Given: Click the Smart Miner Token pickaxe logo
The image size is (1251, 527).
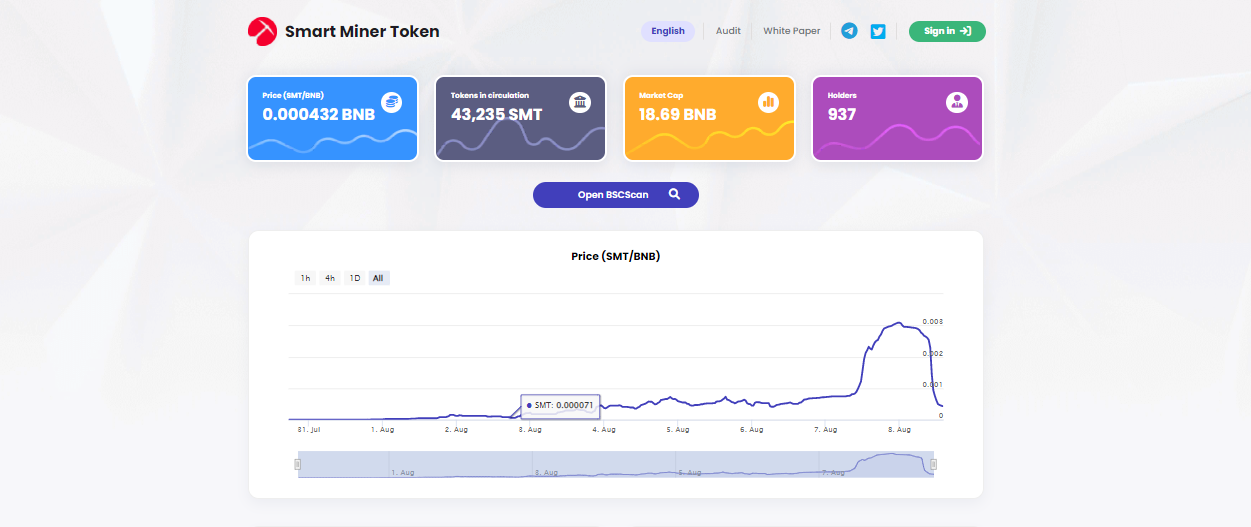Looking at the screenshot, I should (x=262, y=31).
